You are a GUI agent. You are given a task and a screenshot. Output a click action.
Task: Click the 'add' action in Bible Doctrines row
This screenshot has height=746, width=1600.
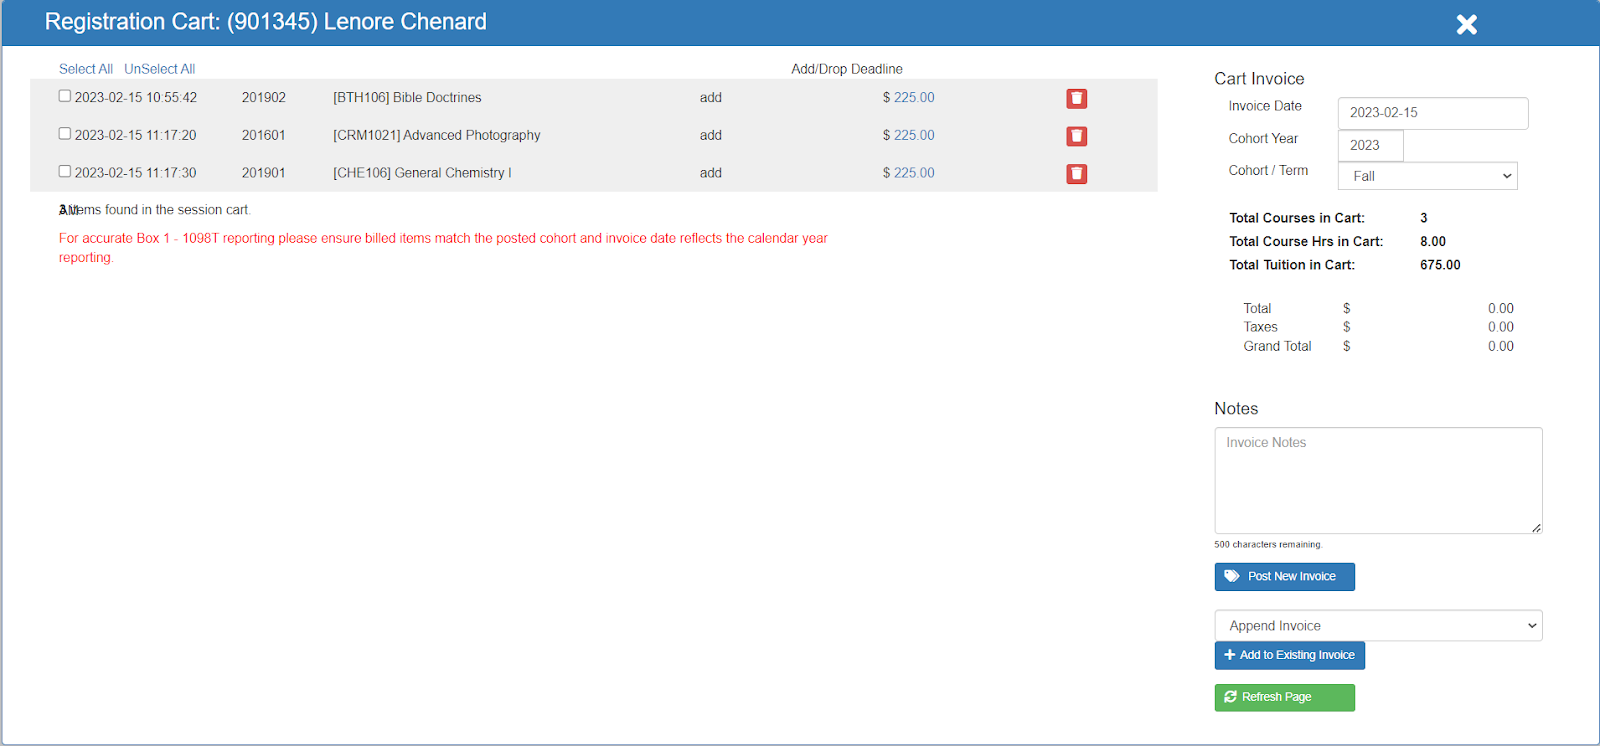click(x=711, y=98)
